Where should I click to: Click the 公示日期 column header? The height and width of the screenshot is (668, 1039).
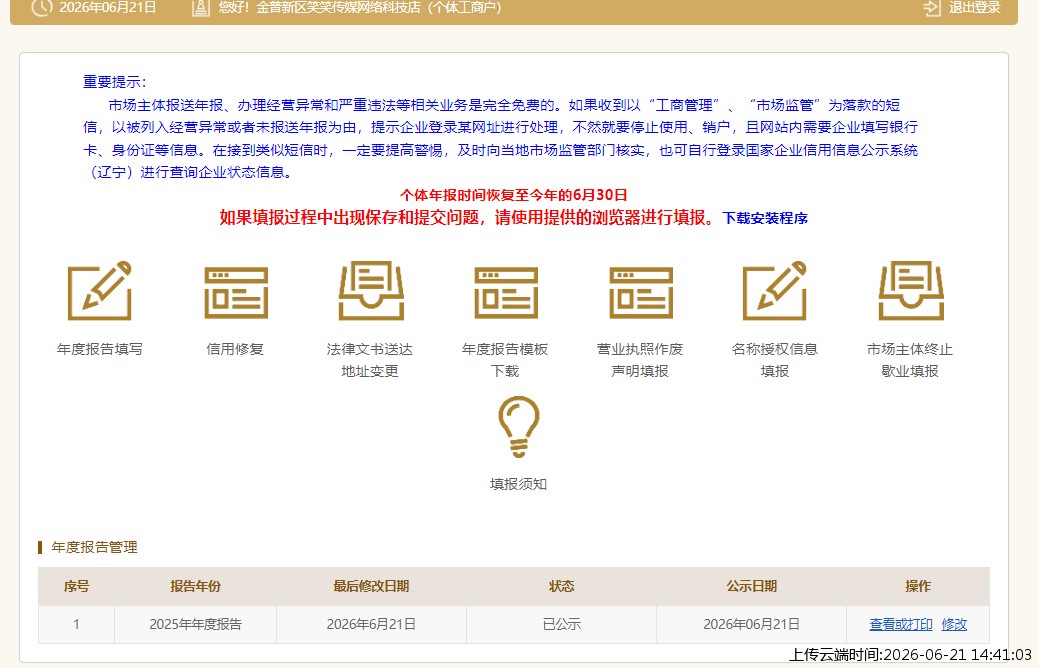coord(751,586)
